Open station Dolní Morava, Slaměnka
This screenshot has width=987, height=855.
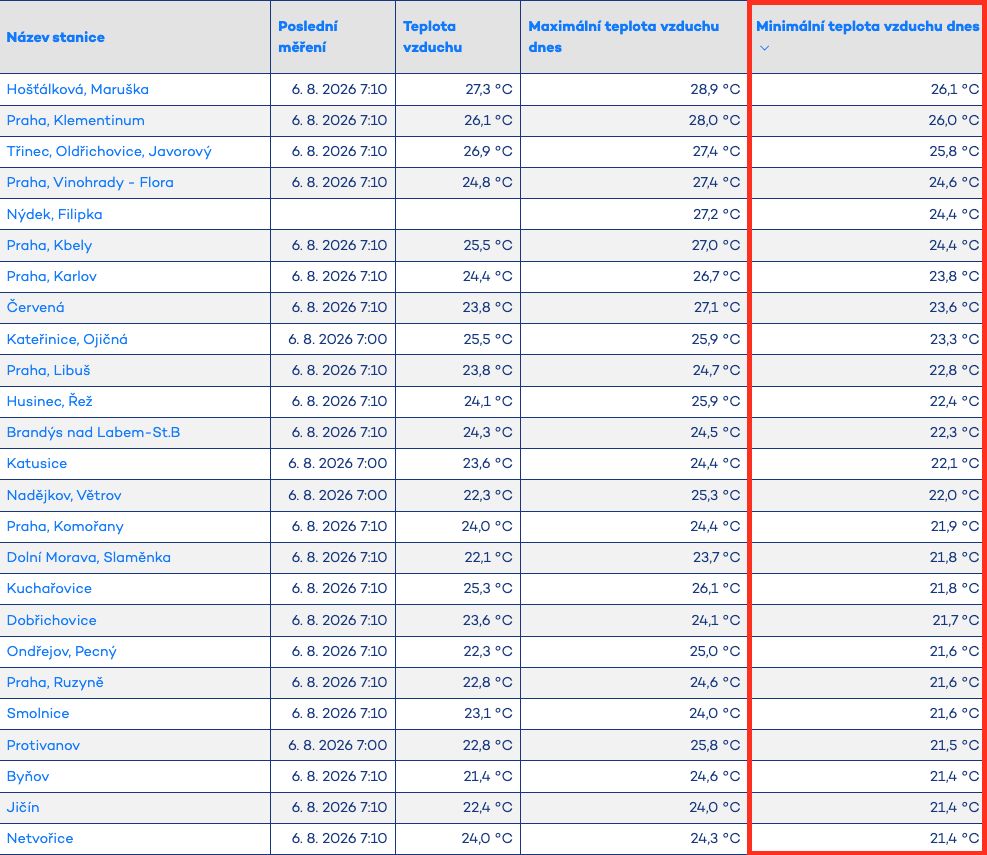tap(89, 557)
